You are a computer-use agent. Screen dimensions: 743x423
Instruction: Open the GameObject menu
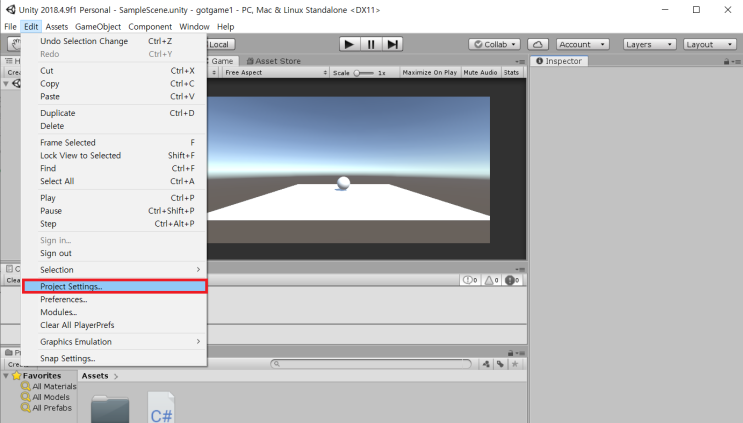coord(98,27)
